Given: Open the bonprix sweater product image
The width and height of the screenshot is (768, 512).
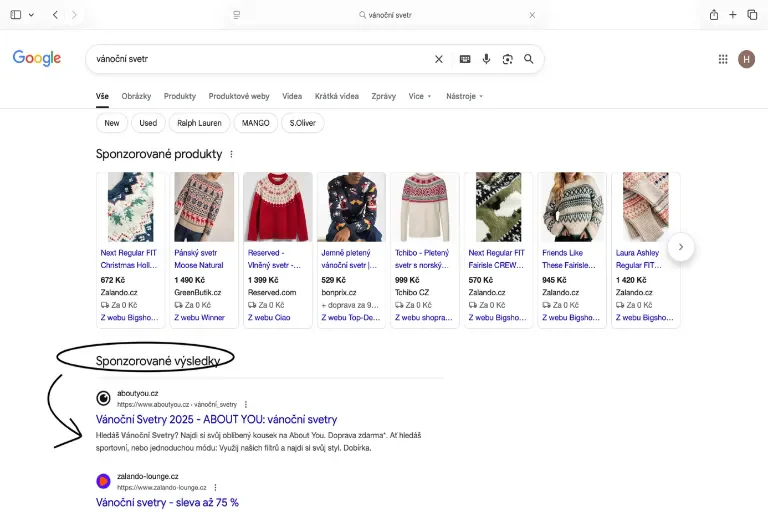Looking at the screenshot, I should 351,207.
